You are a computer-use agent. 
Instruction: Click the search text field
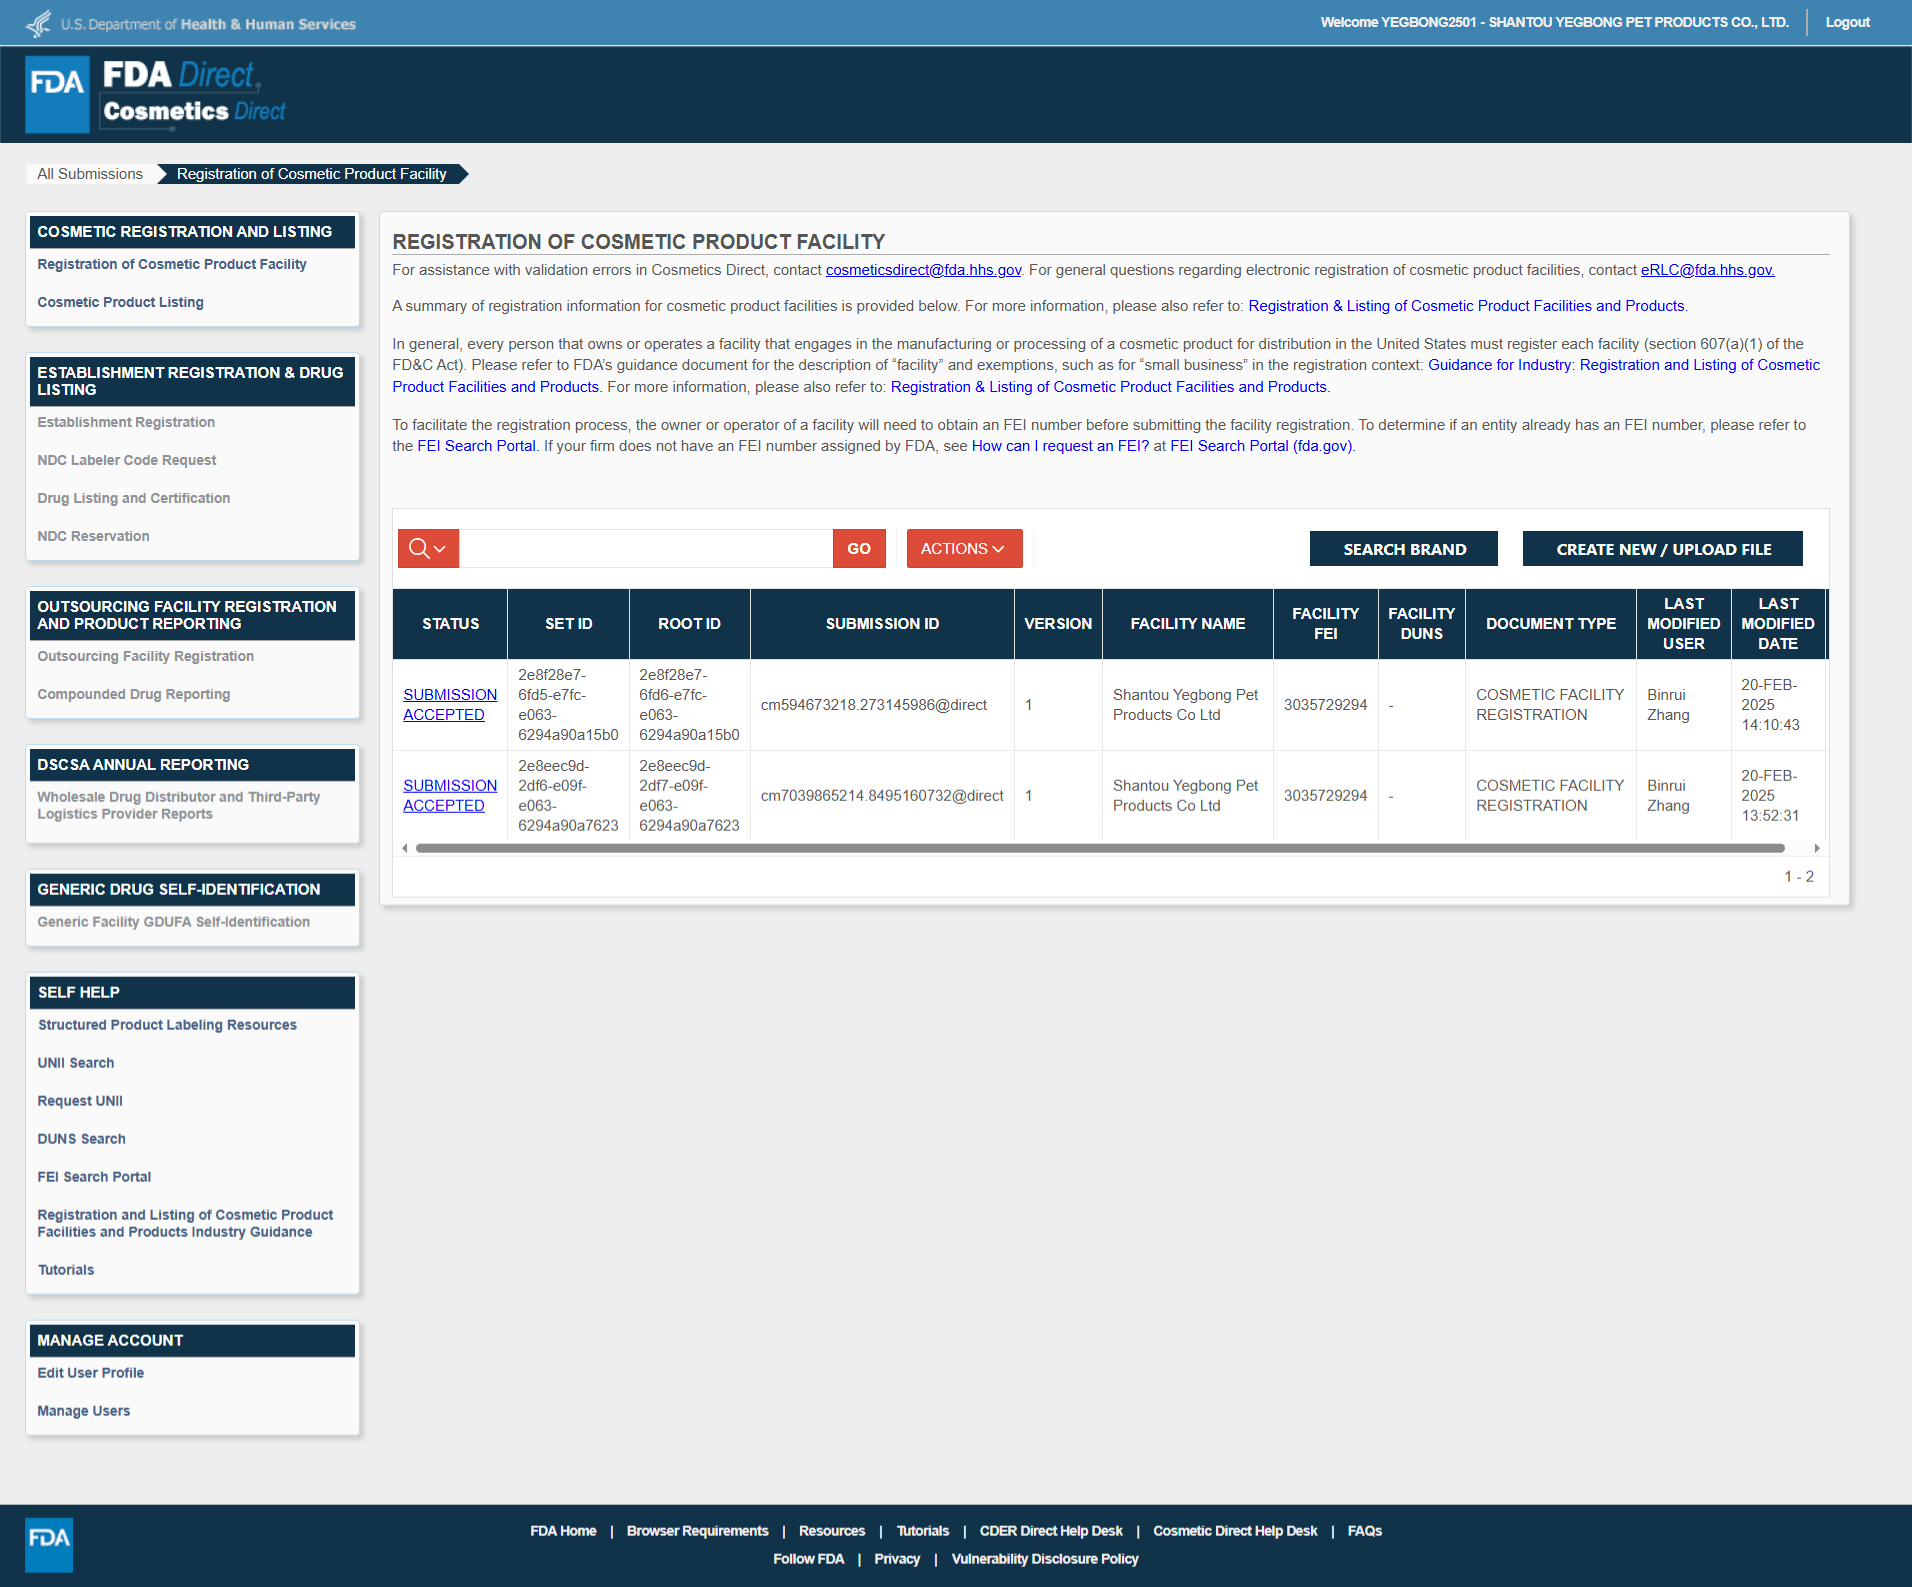point(646,548)
